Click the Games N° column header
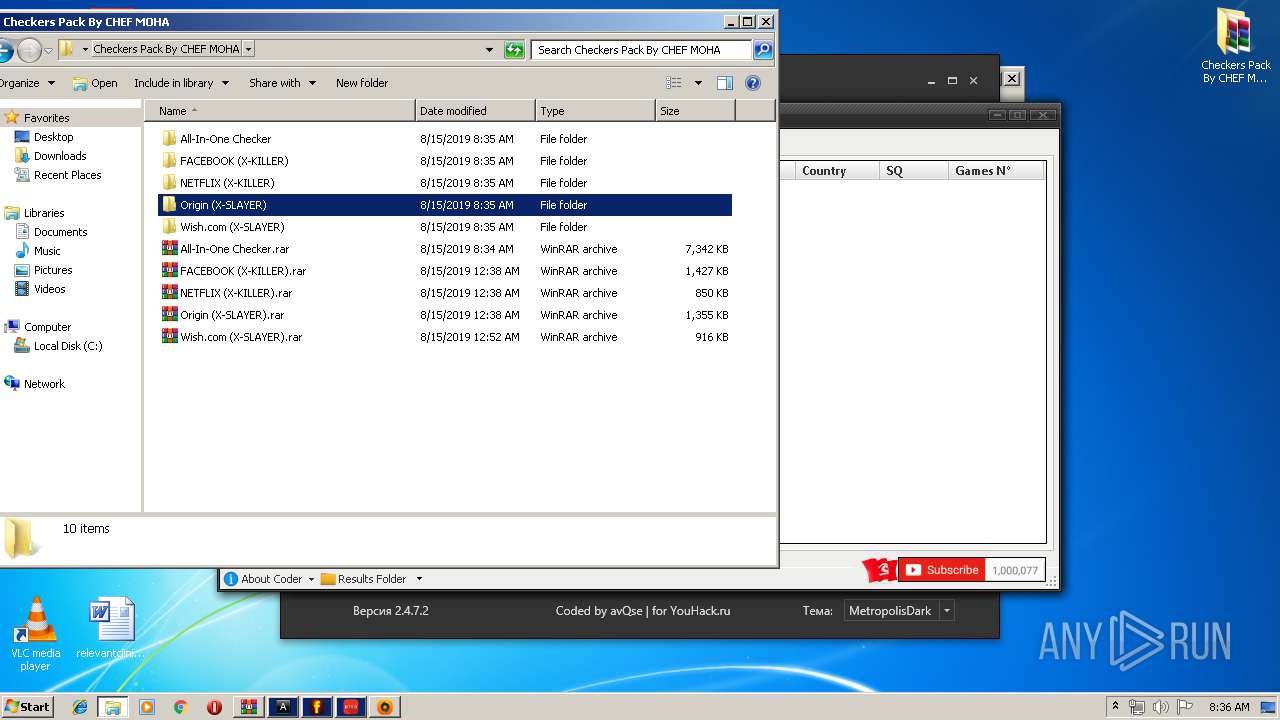 [995, 171]
